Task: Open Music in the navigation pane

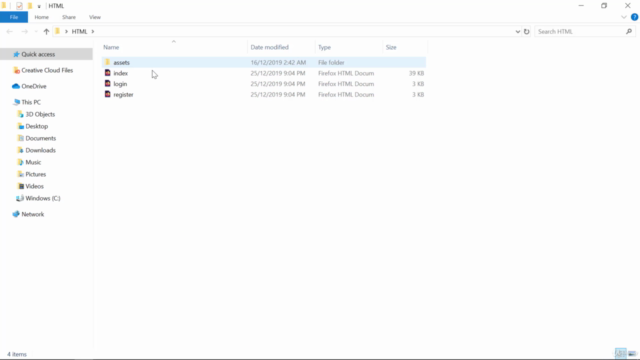Action: (33, 162)
